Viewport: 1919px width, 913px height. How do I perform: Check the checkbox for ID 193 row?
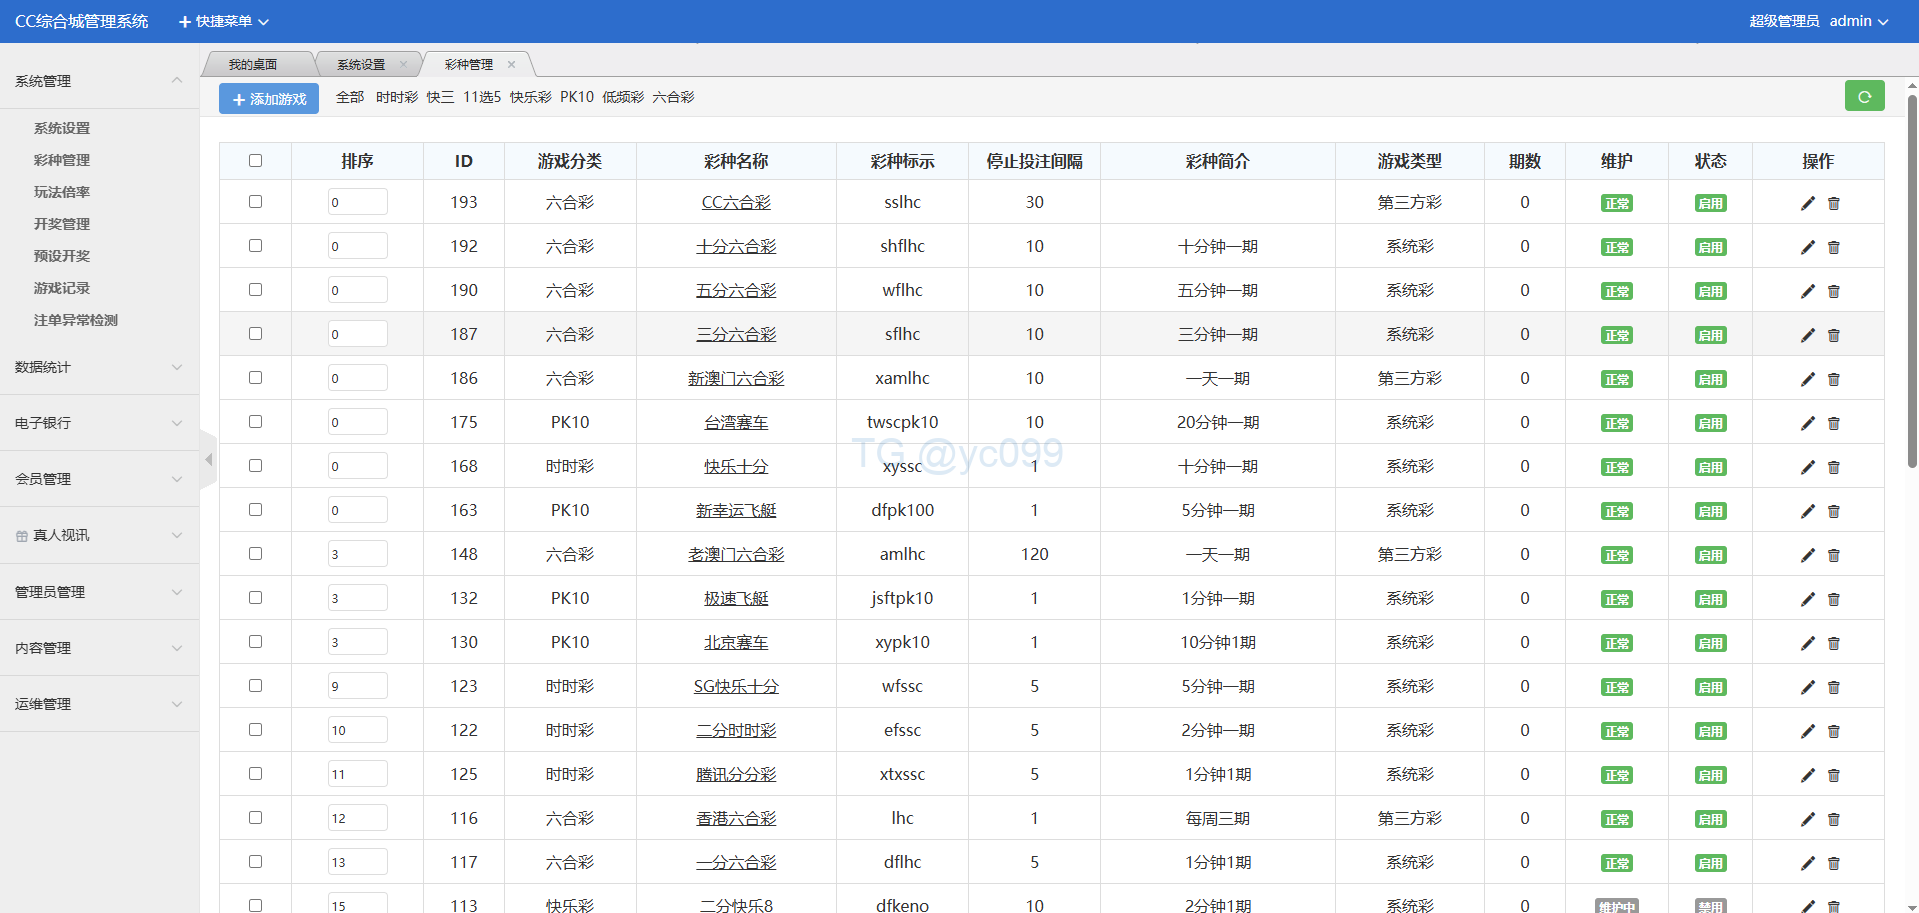coord(255,202)
